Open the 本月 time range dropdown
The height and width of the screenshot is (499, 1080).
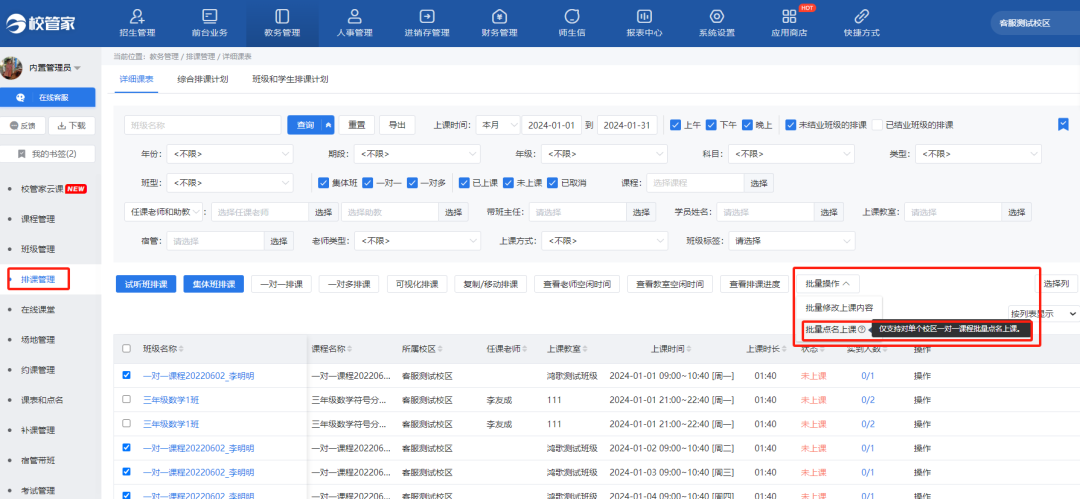(497, 125)
